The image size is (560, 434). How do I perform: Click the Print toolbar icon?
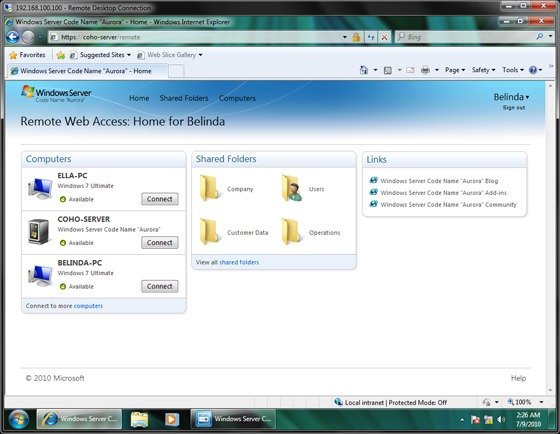pyautogui.click(x=425, y=70)
